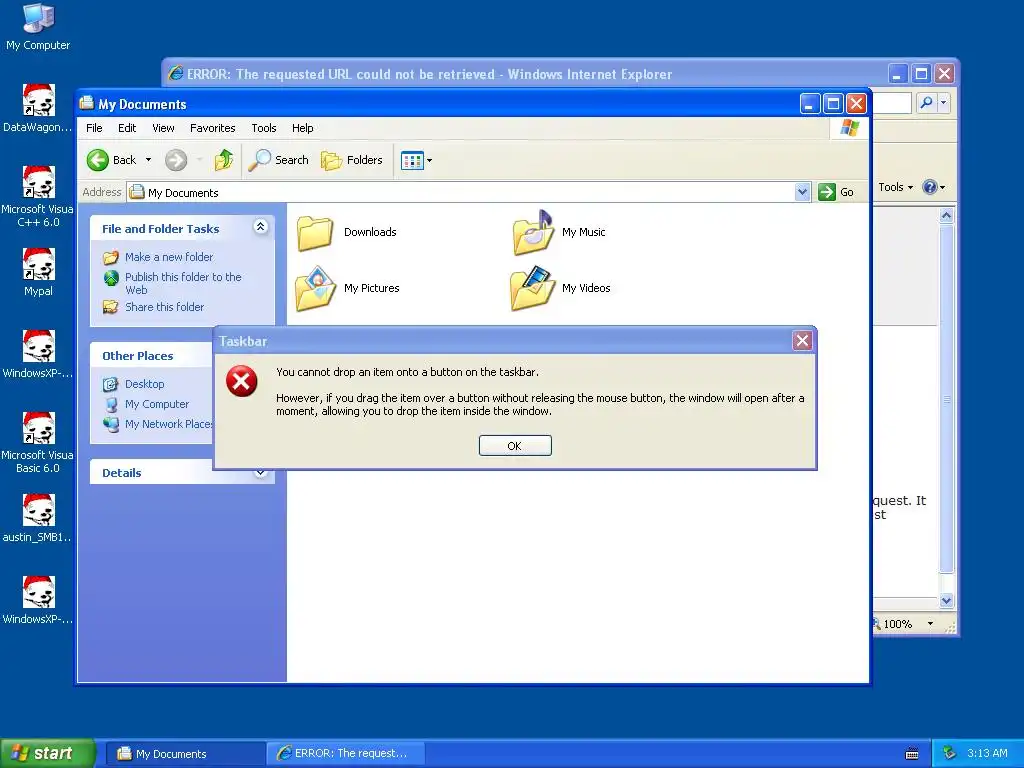
Task: Click the Back arrow icon in My Documents
Action: pyautogui.click(x=98, y=160)
